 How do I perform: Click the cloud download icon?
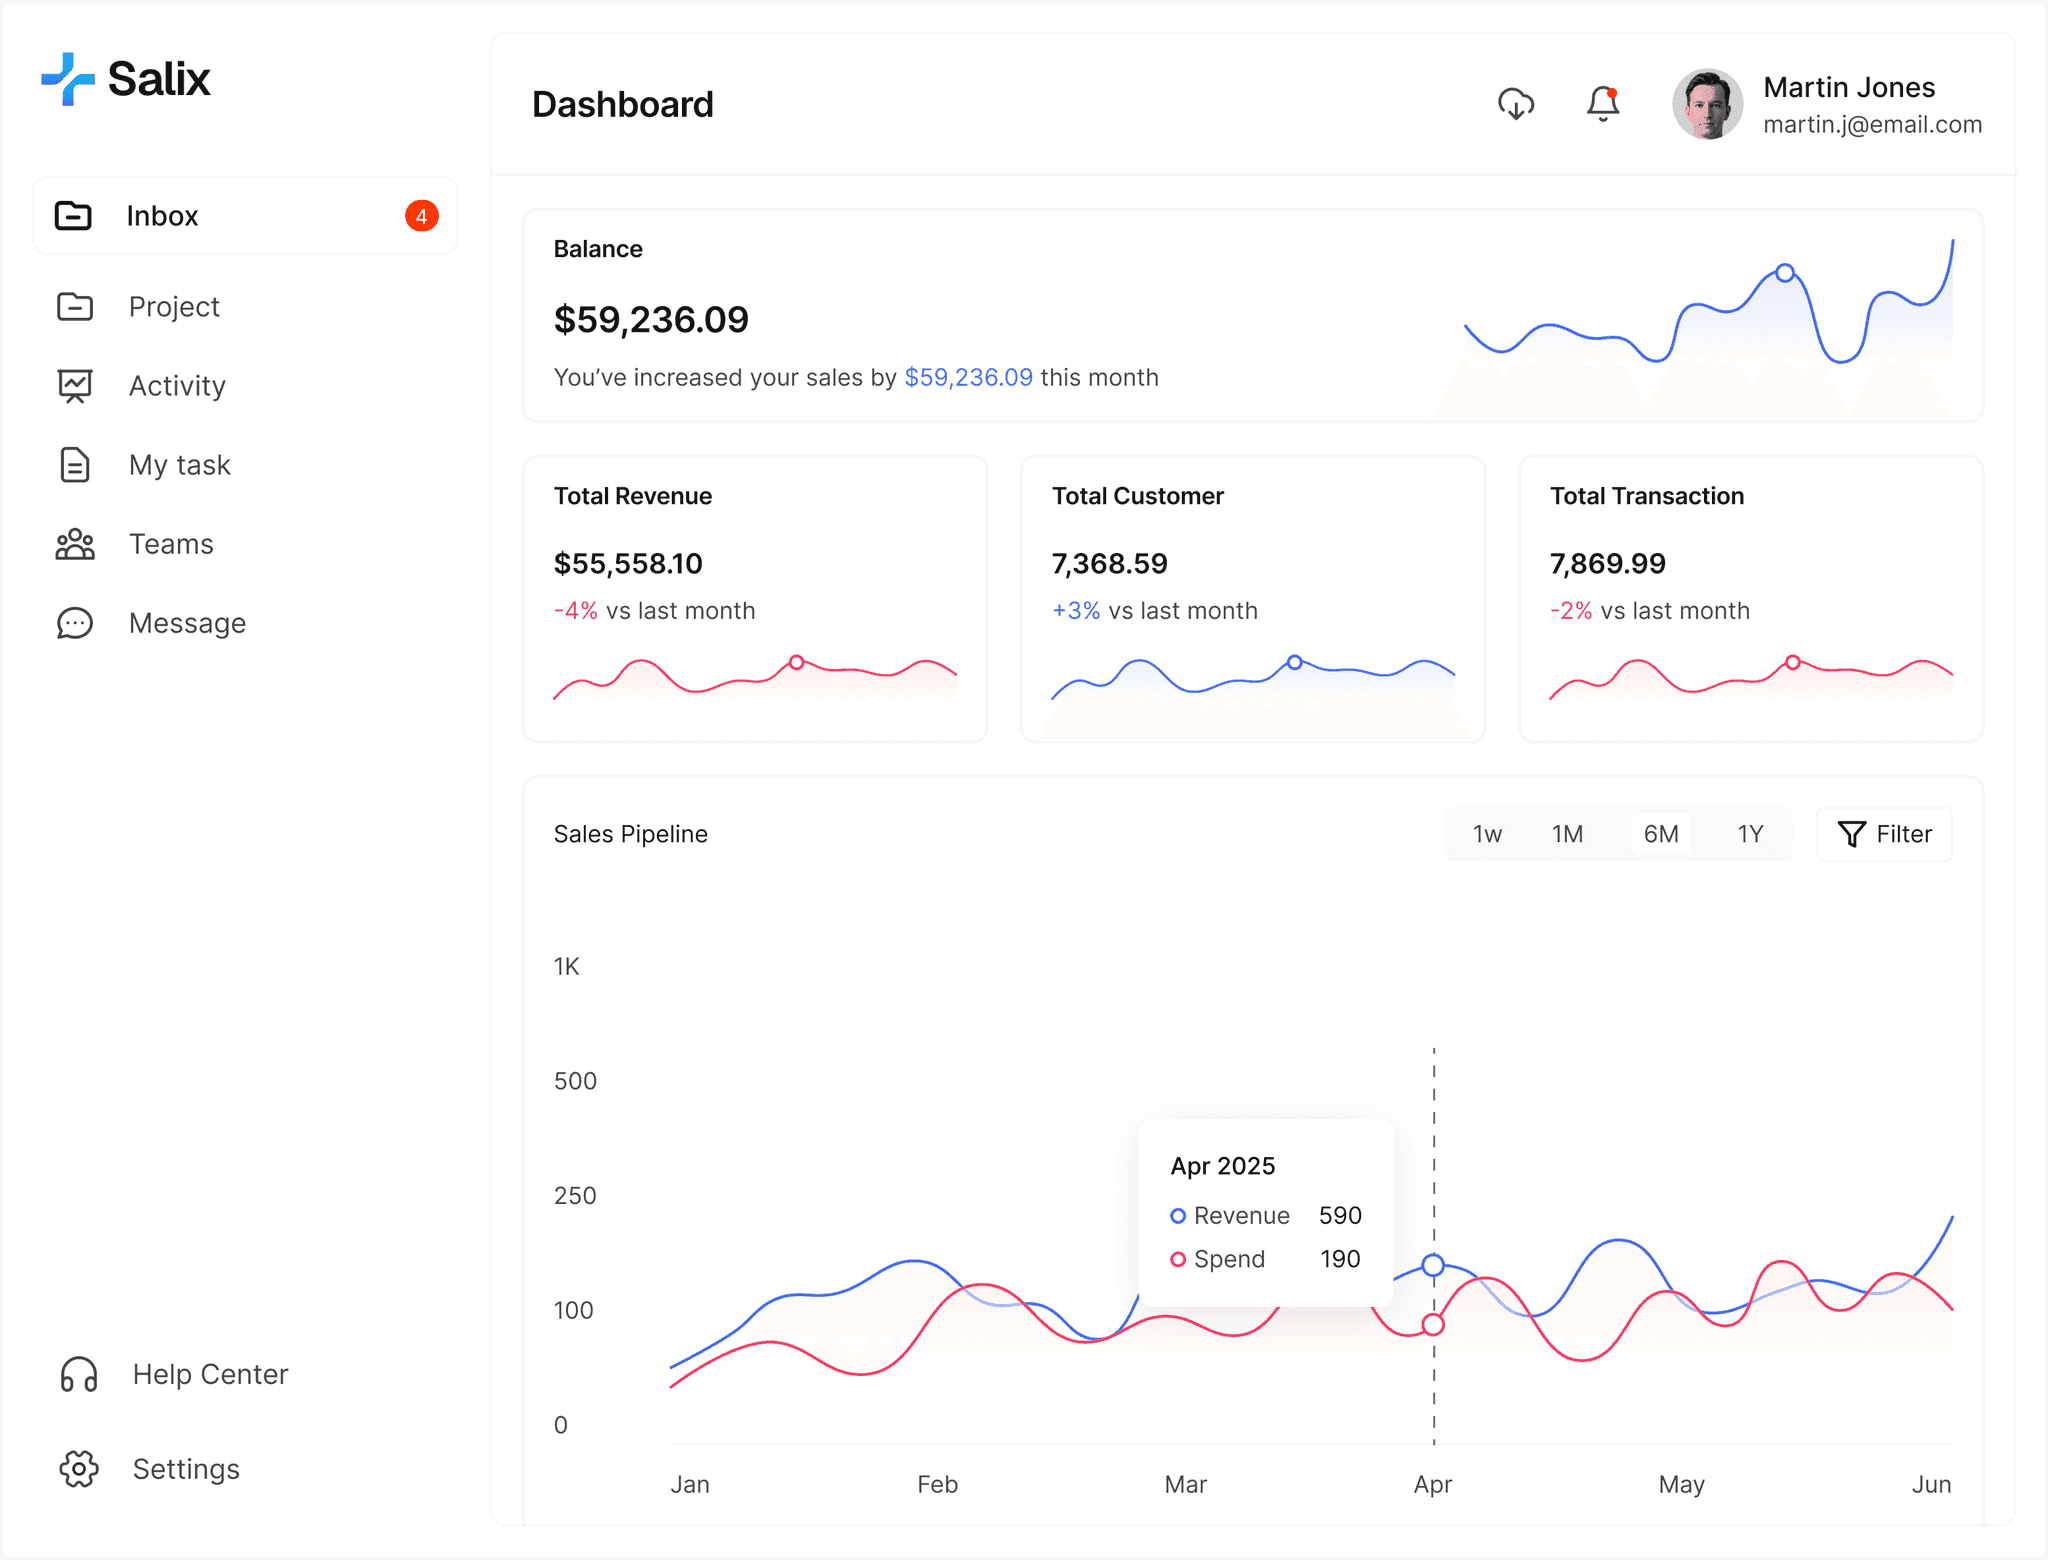(1516, 104)
